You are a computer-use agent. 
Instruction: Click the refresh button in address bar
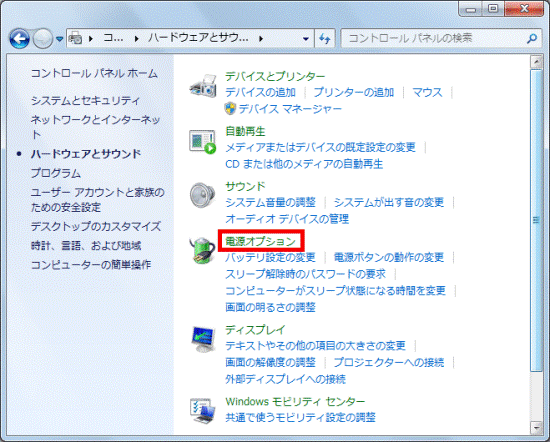(325, 39)
